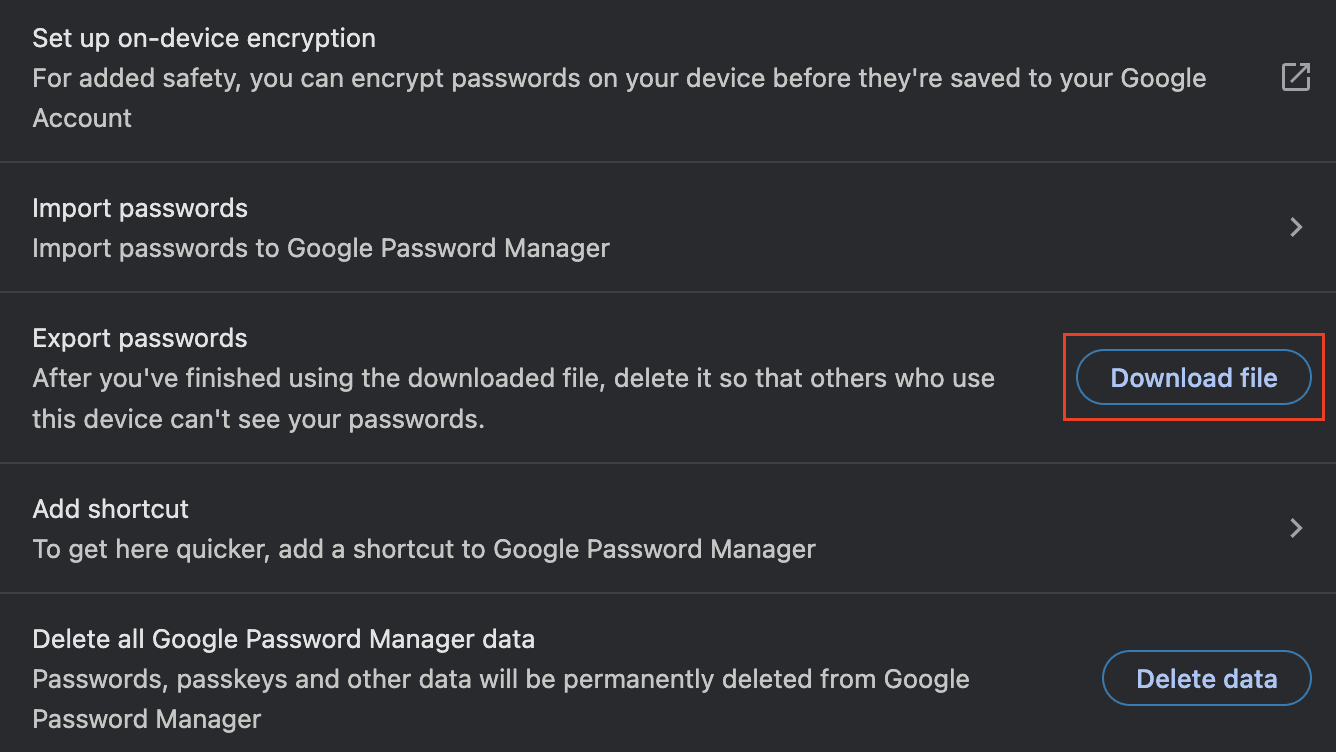This screenshot has height=752, width=1336.
Task: Choose the Add shortcut row title
Action: point(111,508)
